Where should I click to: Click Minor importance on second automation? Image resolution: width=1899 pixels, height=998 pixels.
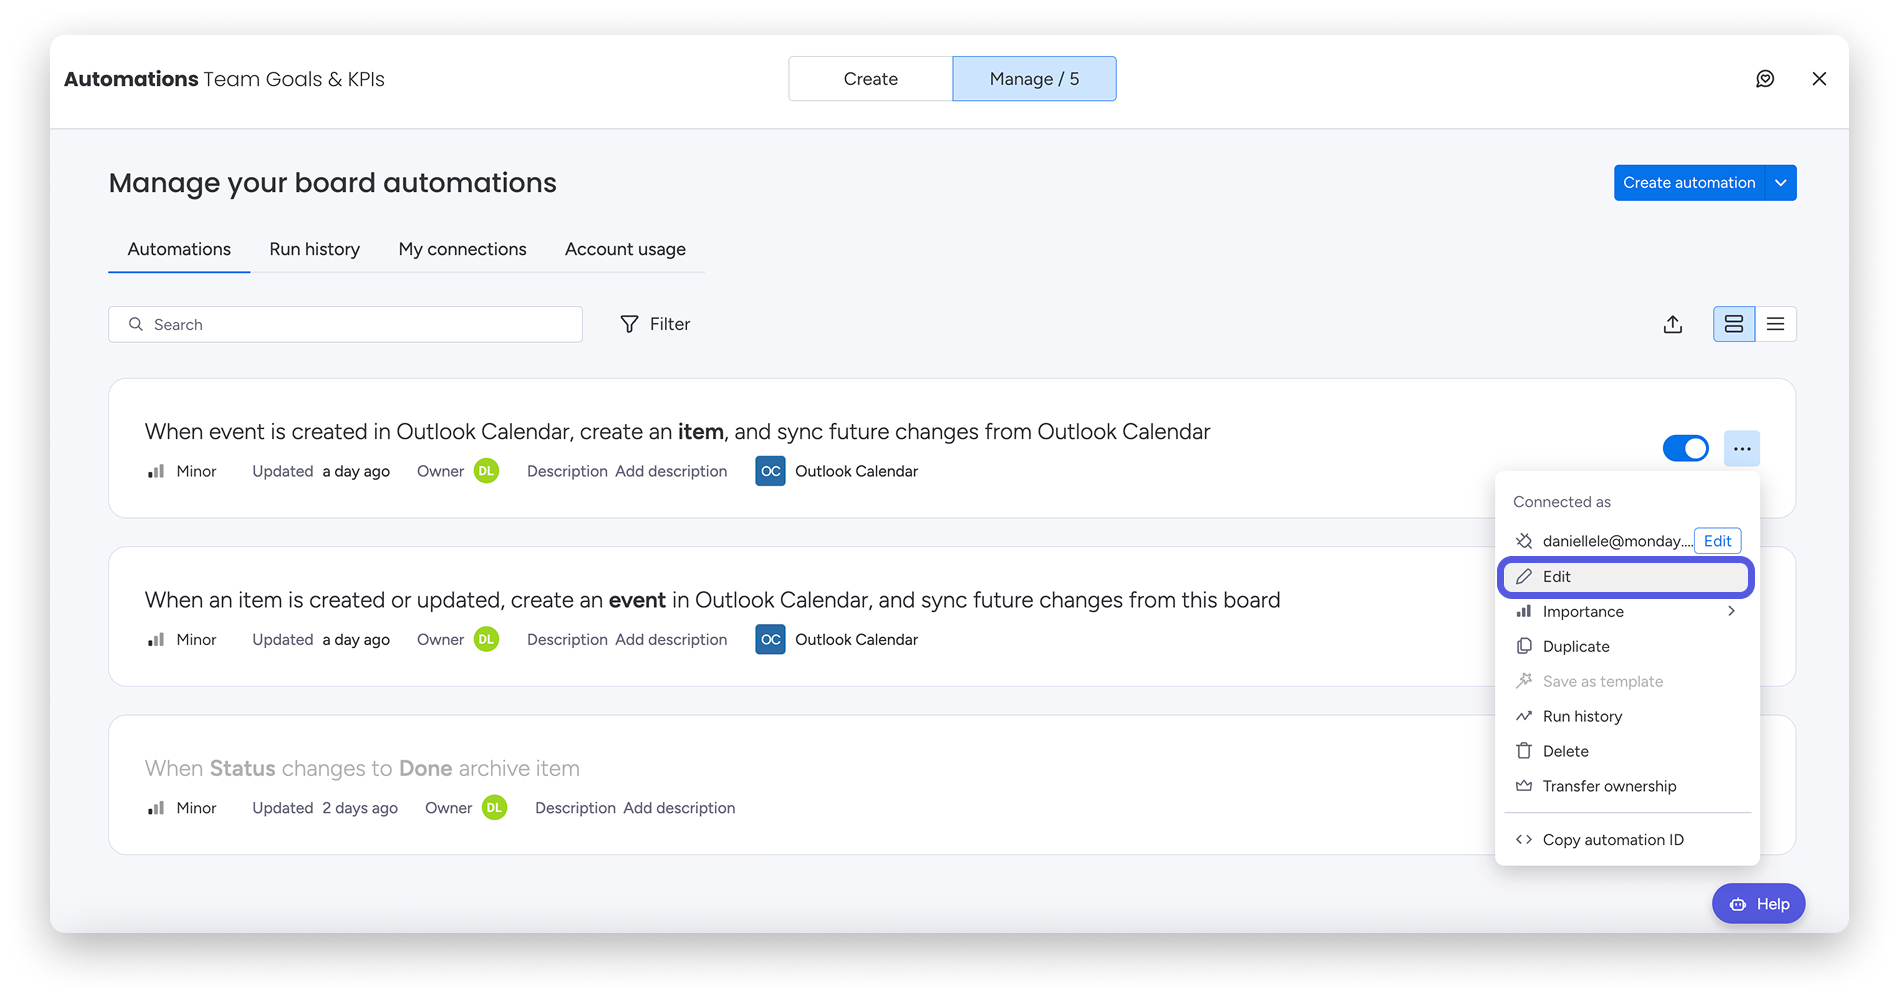click(x=196, y=639)
